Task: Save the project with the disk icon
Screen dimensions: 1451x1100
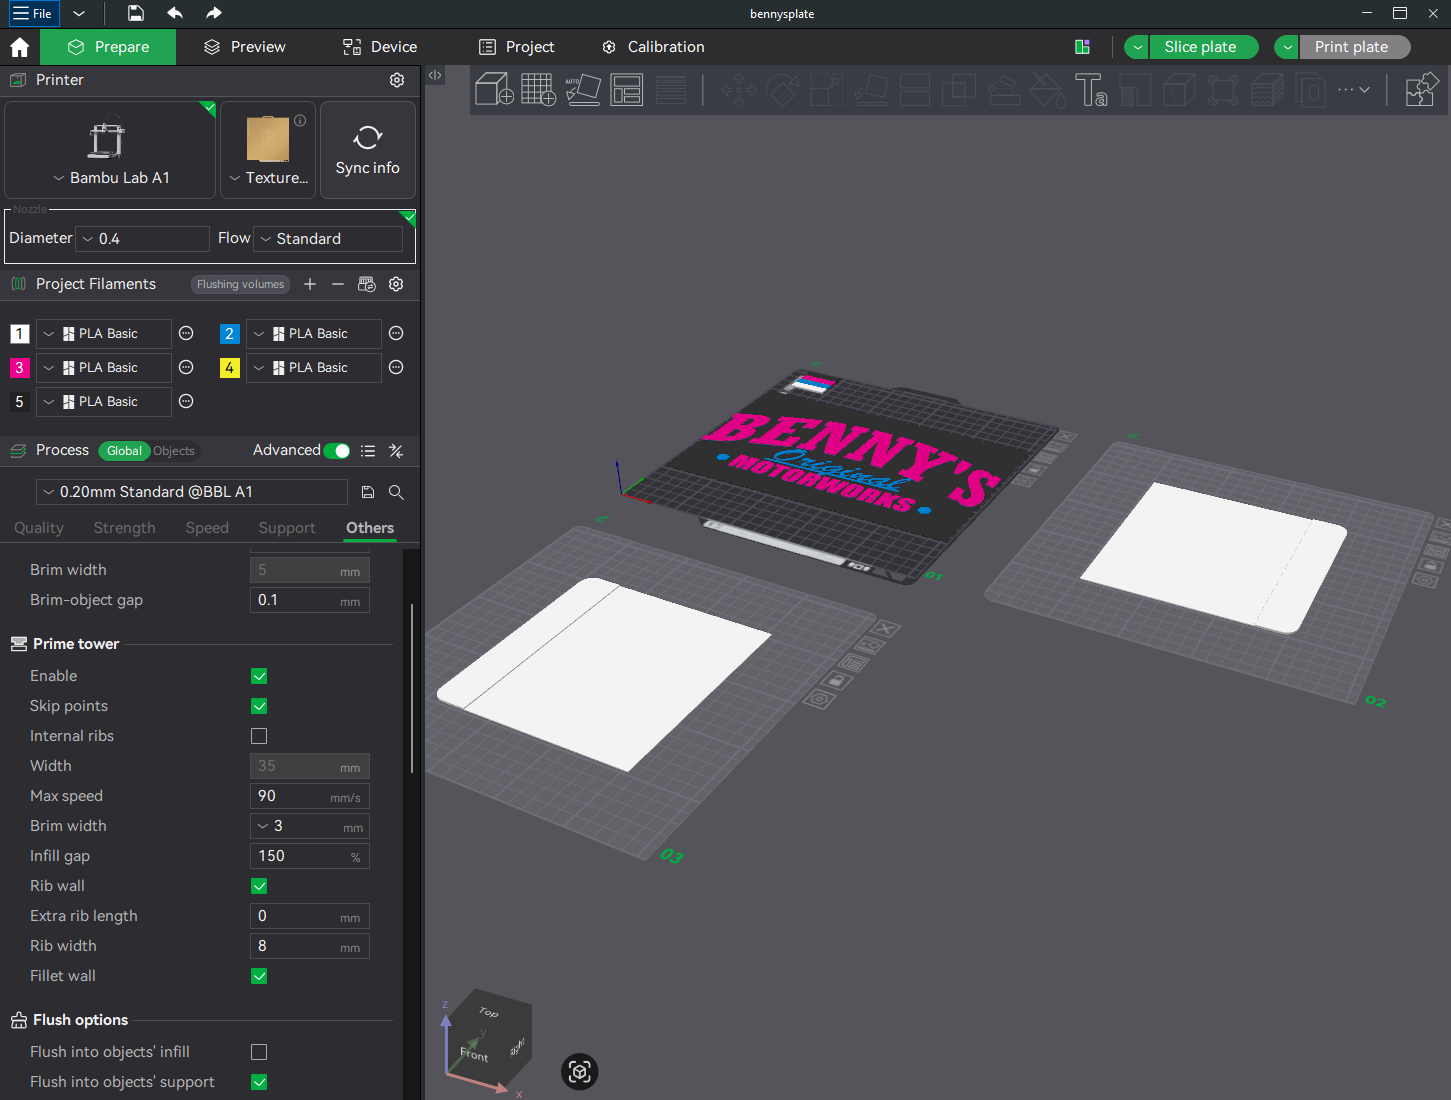Action: (136, 13)
